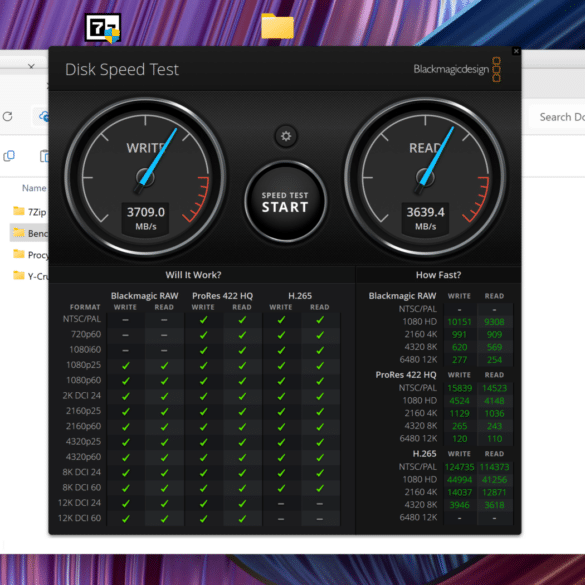Click the refresh icon in File Explorer
Image resolution: width=585 pixels, height=585 pixels.
7,117
